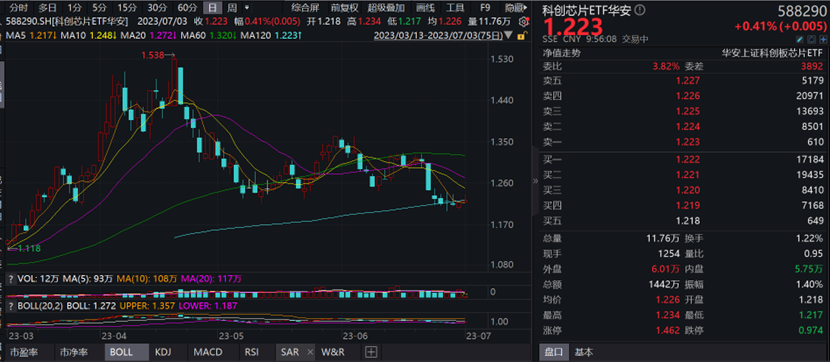Open 画线 drawing tools
Image resolution: width=830 pixels, height=362 pixels.
tap(425, 8)
